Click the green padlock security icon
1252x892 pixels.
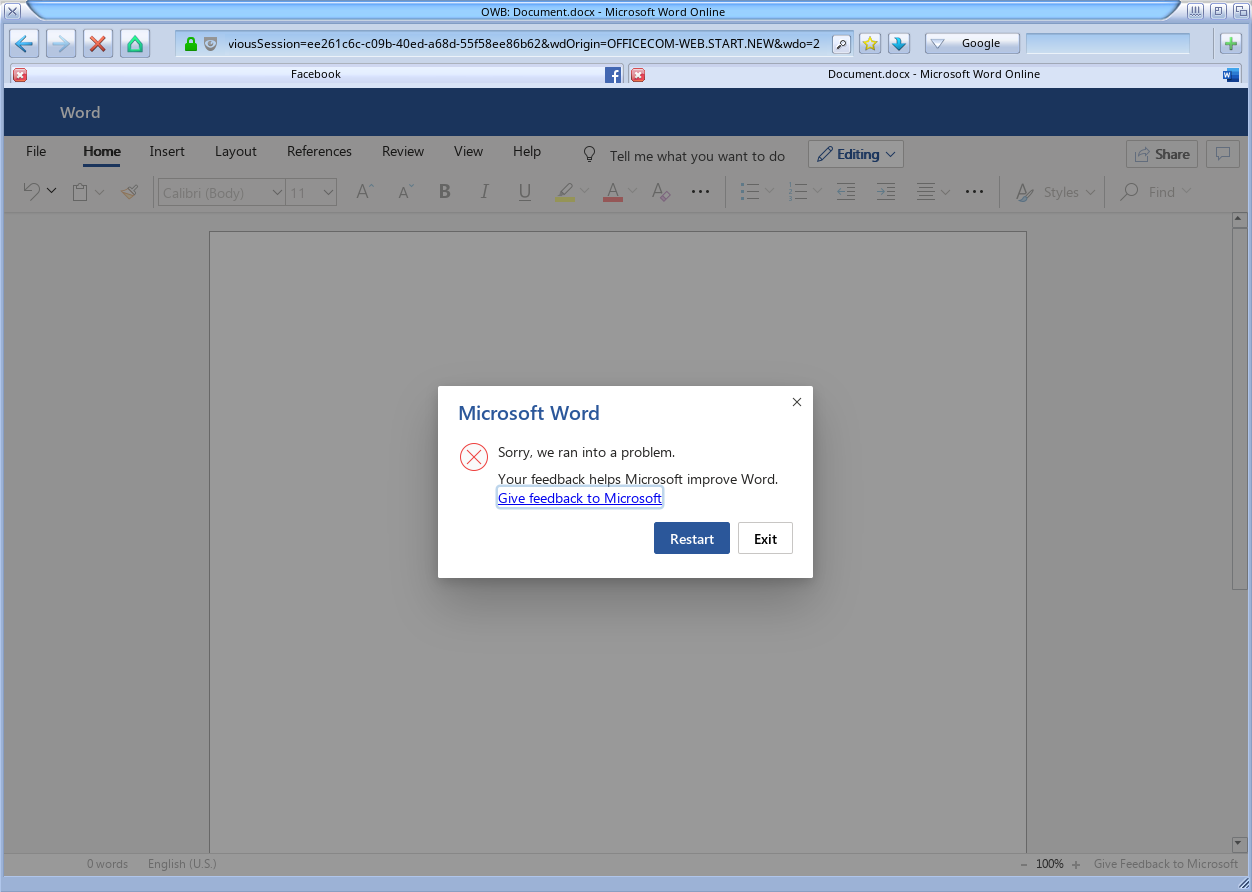(x=191, y=44)
